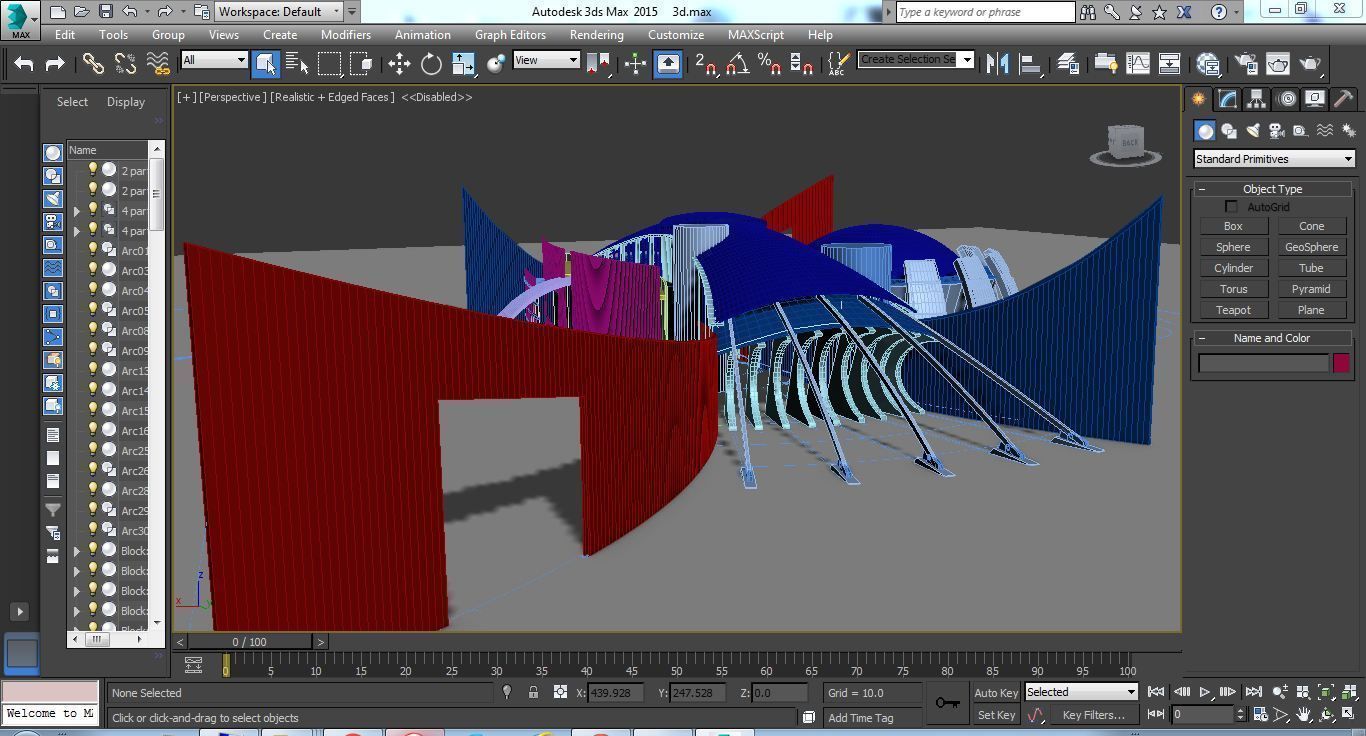The image size is (1366, 736).
Task: Switch to the Lights category in Create panel
Action: tap(1252, 131)
